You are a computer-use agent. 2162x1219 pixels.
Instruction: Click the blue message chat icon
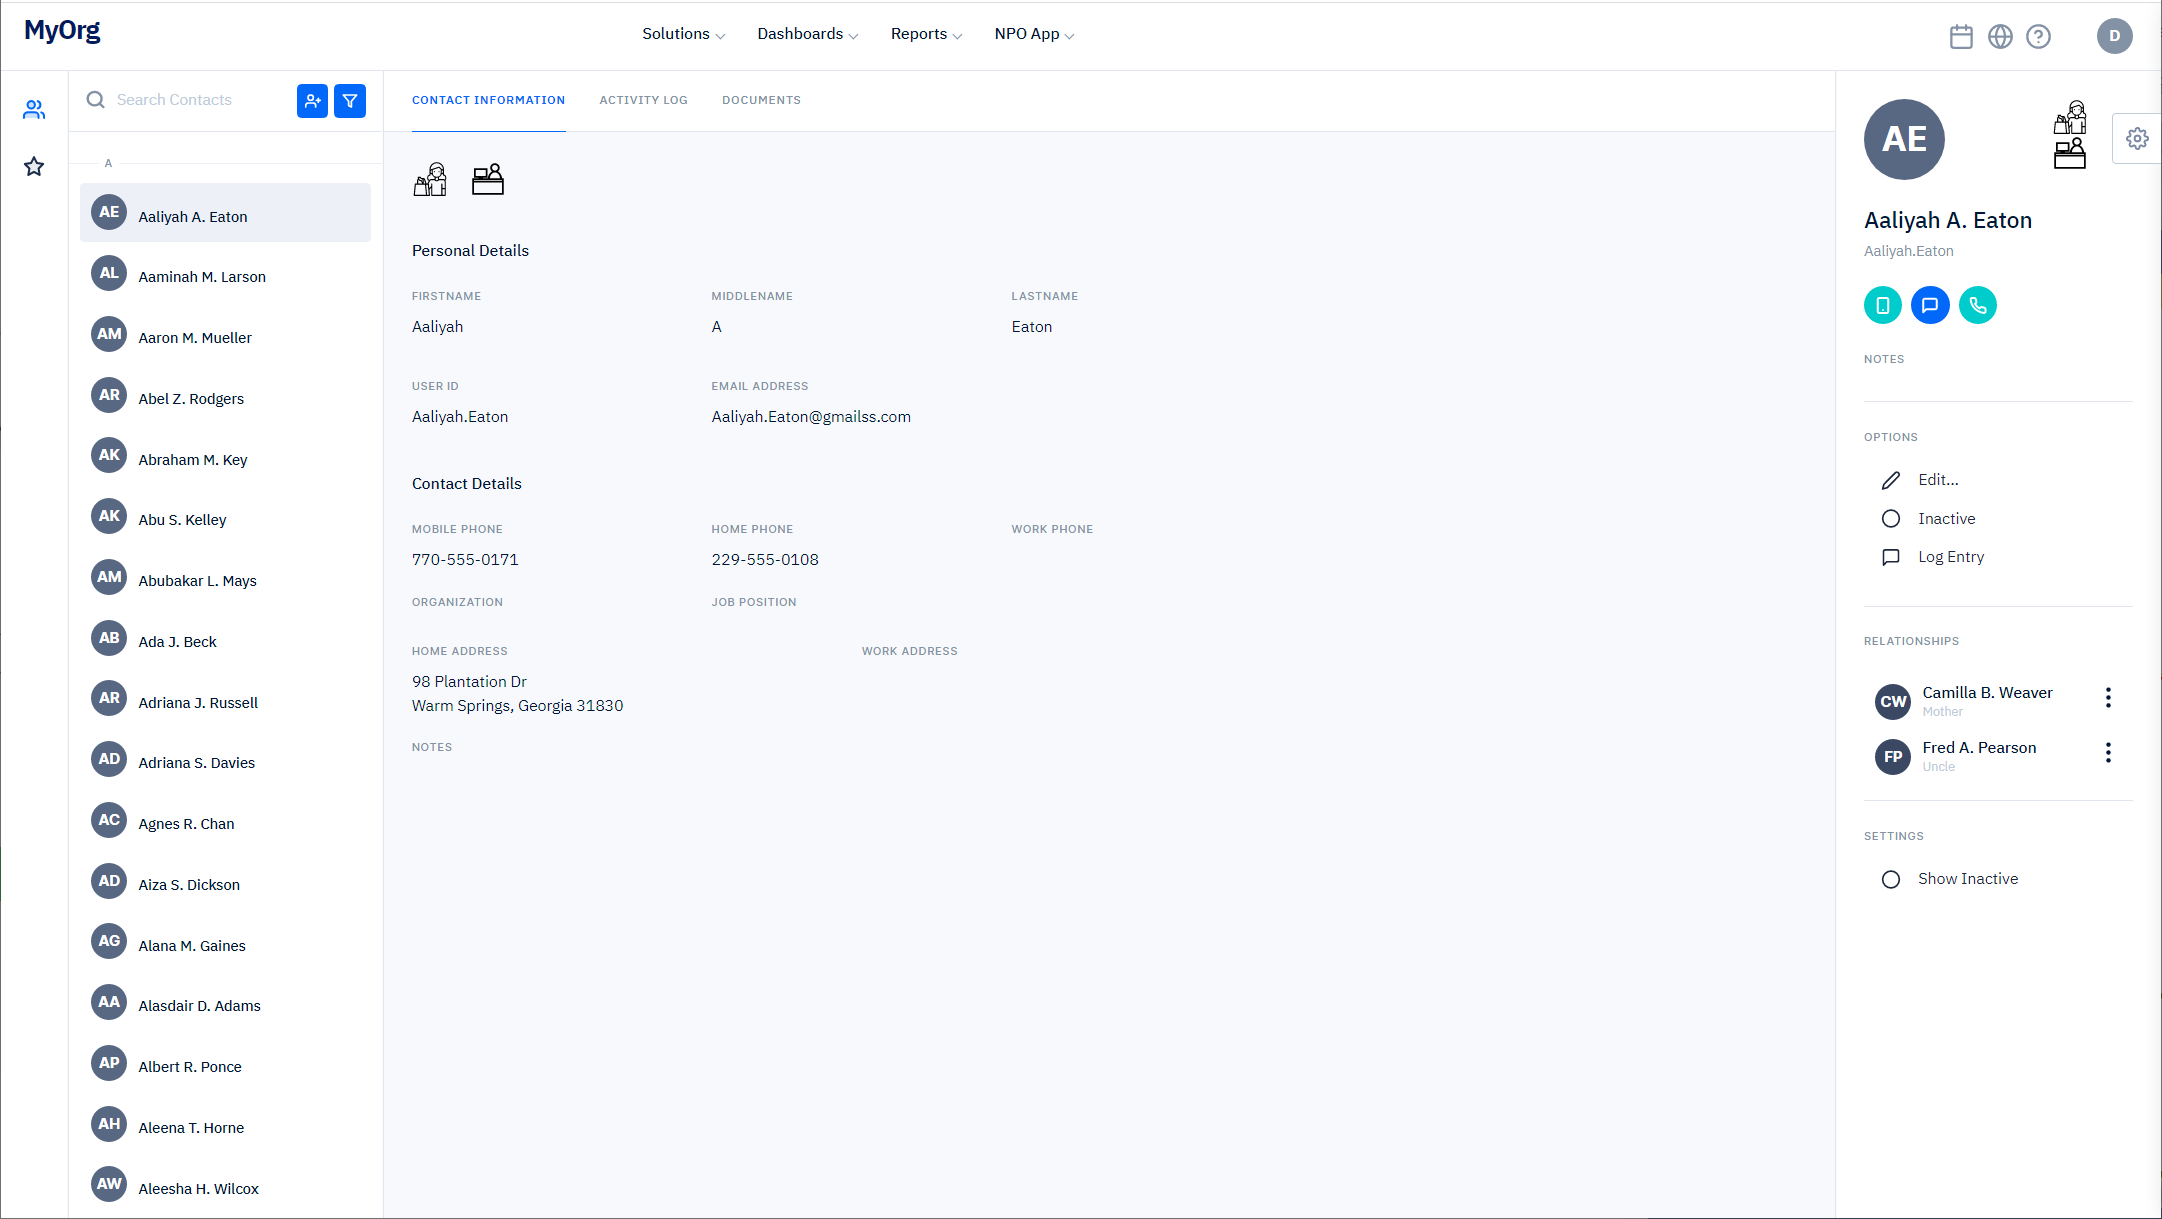pos(1930,305)
